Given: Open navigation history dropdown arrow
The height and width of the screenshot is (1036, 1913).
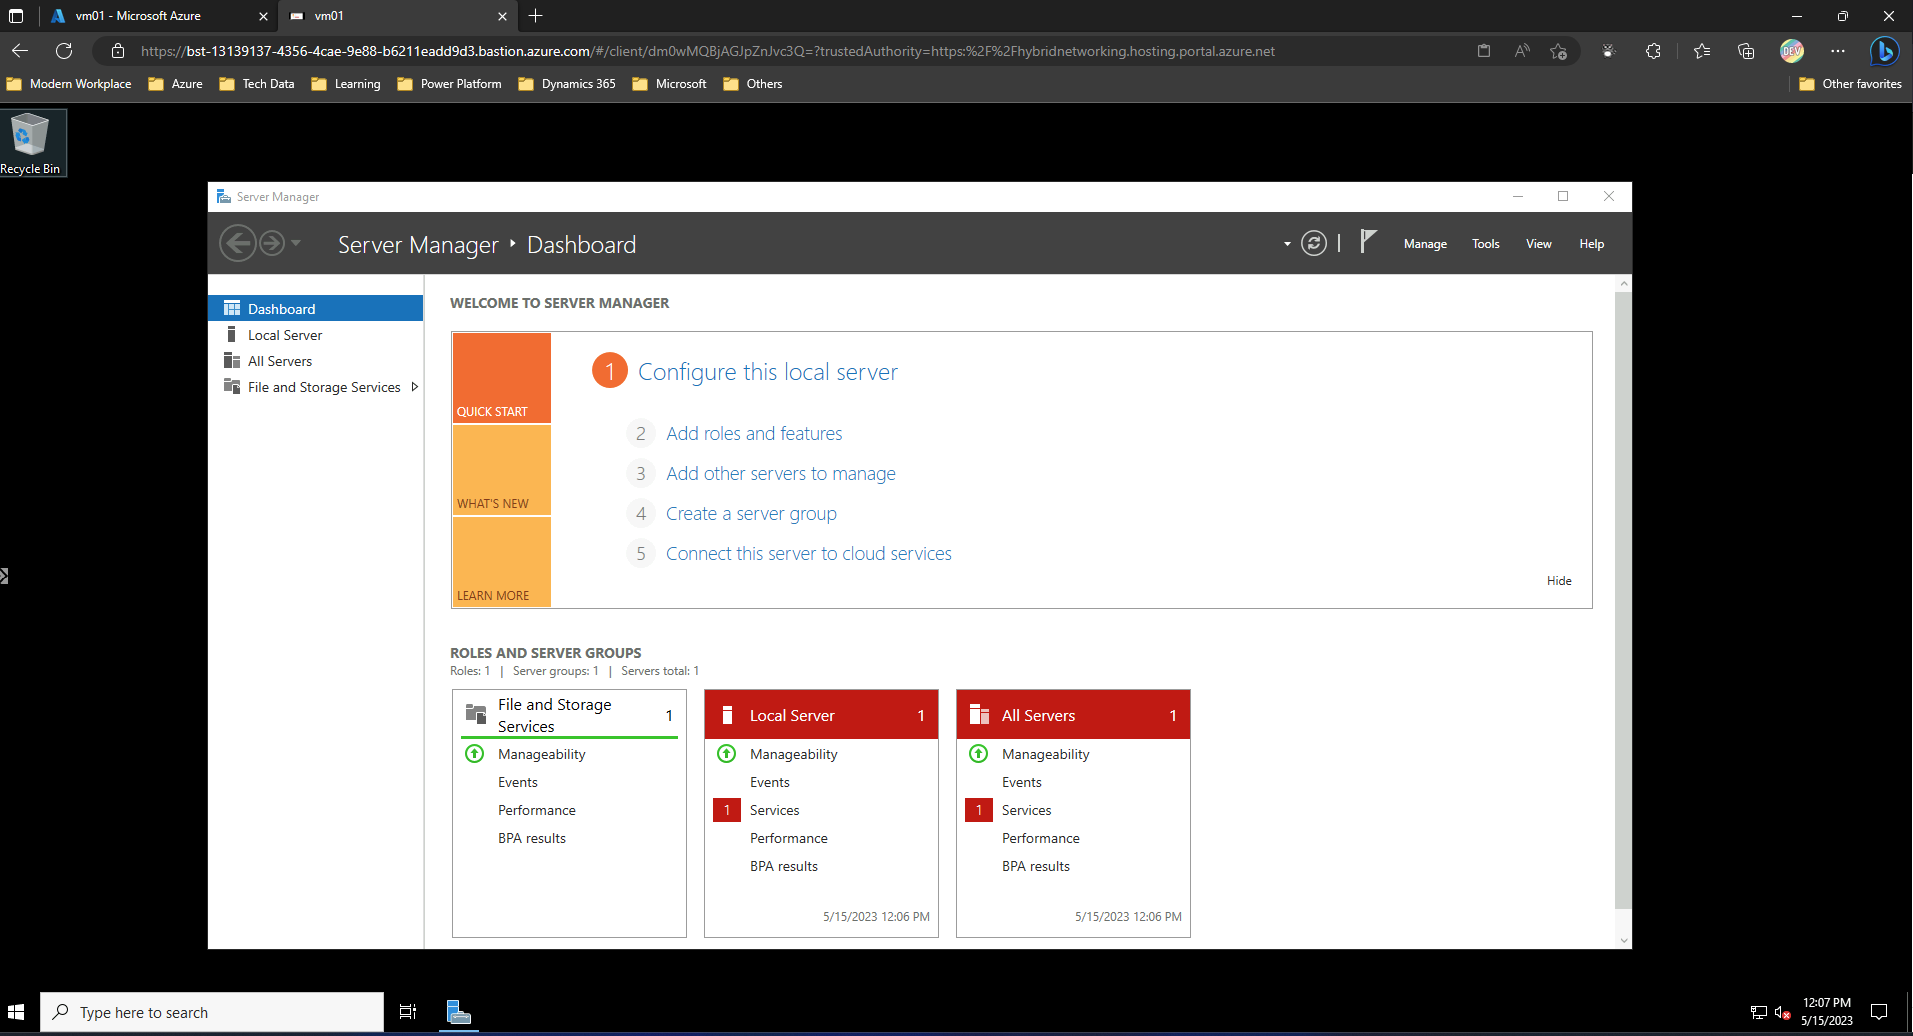Looking at the screenshot, I should tap(296, 243).
